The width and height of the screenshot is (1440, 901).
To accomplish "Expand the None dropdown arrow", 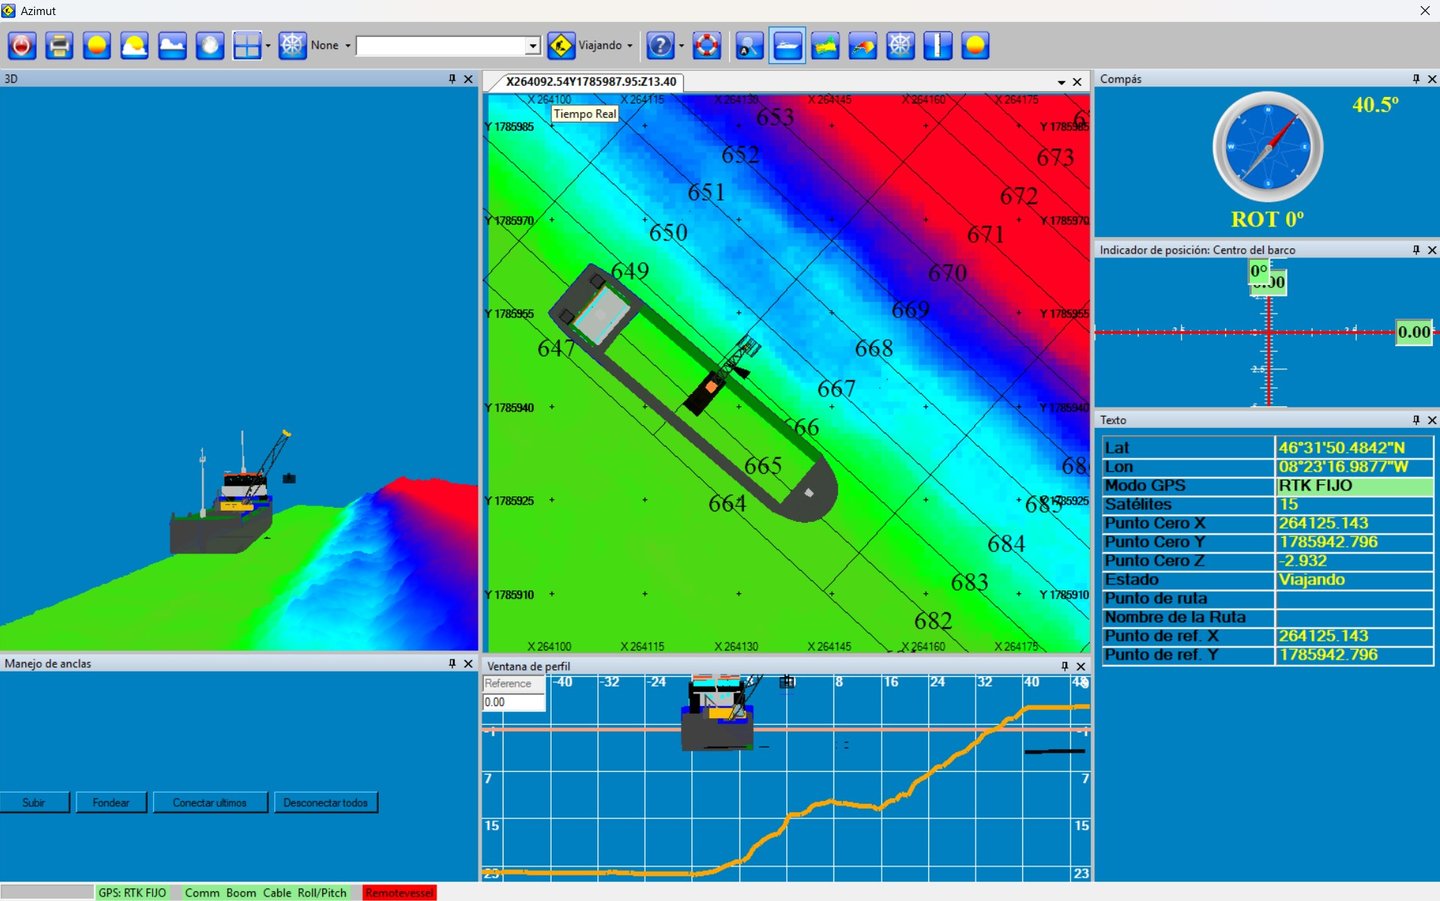I will pos(348,46).
